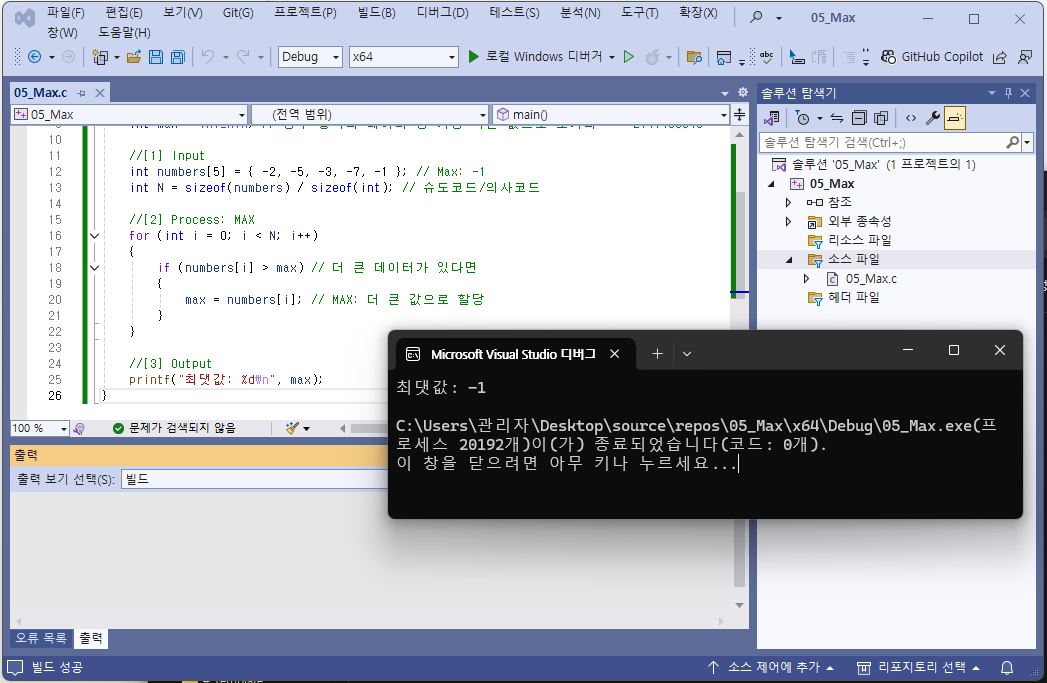Click Collapse All icon in Solution Explorer

click(x=859, y=118)
